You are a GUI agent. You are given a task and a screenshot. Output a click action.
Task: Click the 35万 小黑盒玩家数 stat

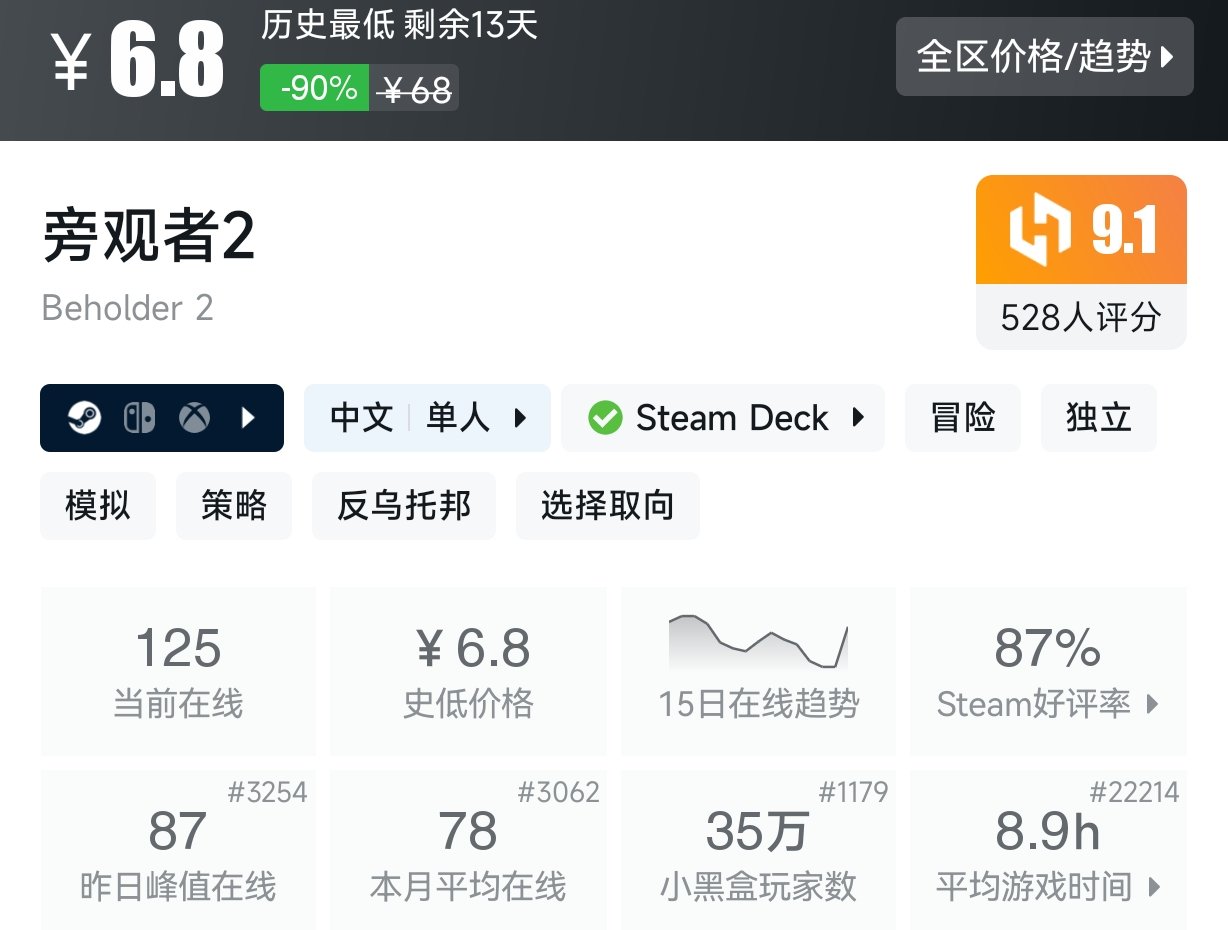click(x=757, y=840)
